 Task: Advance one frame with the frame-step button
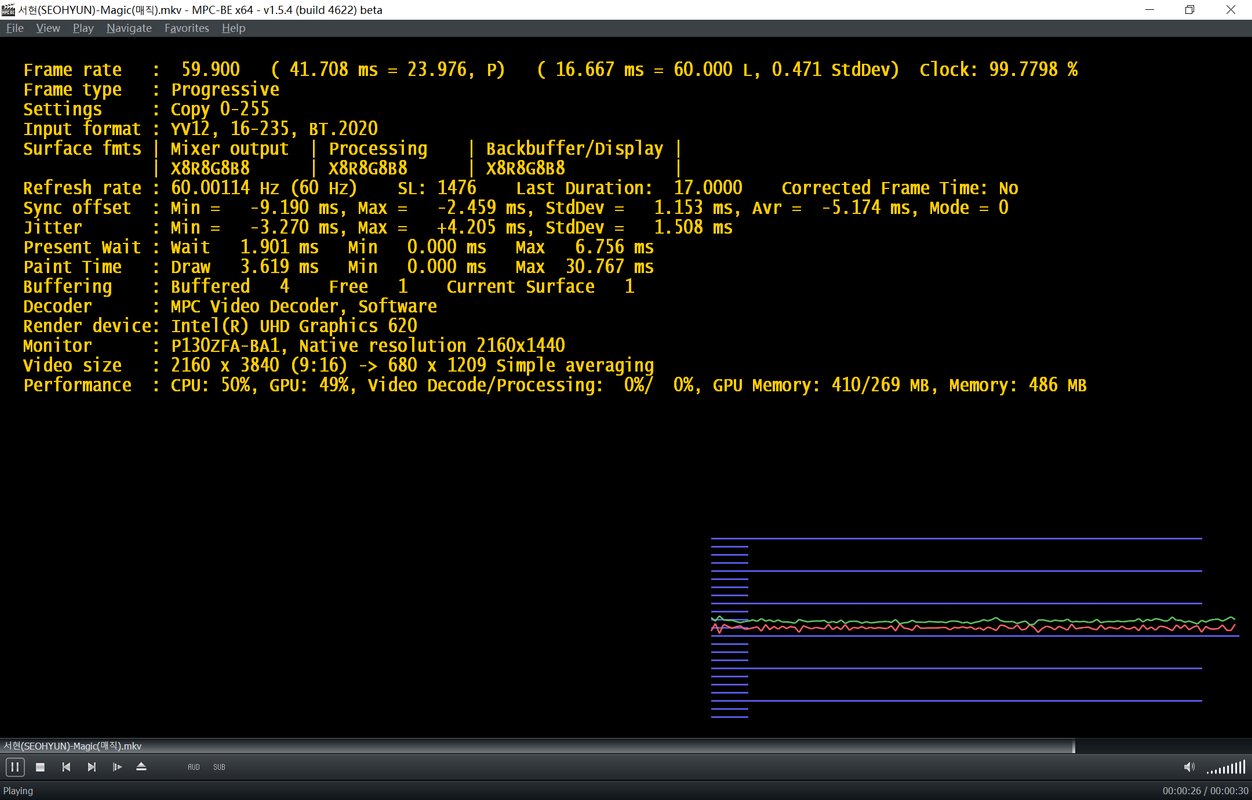pos(117,767)
